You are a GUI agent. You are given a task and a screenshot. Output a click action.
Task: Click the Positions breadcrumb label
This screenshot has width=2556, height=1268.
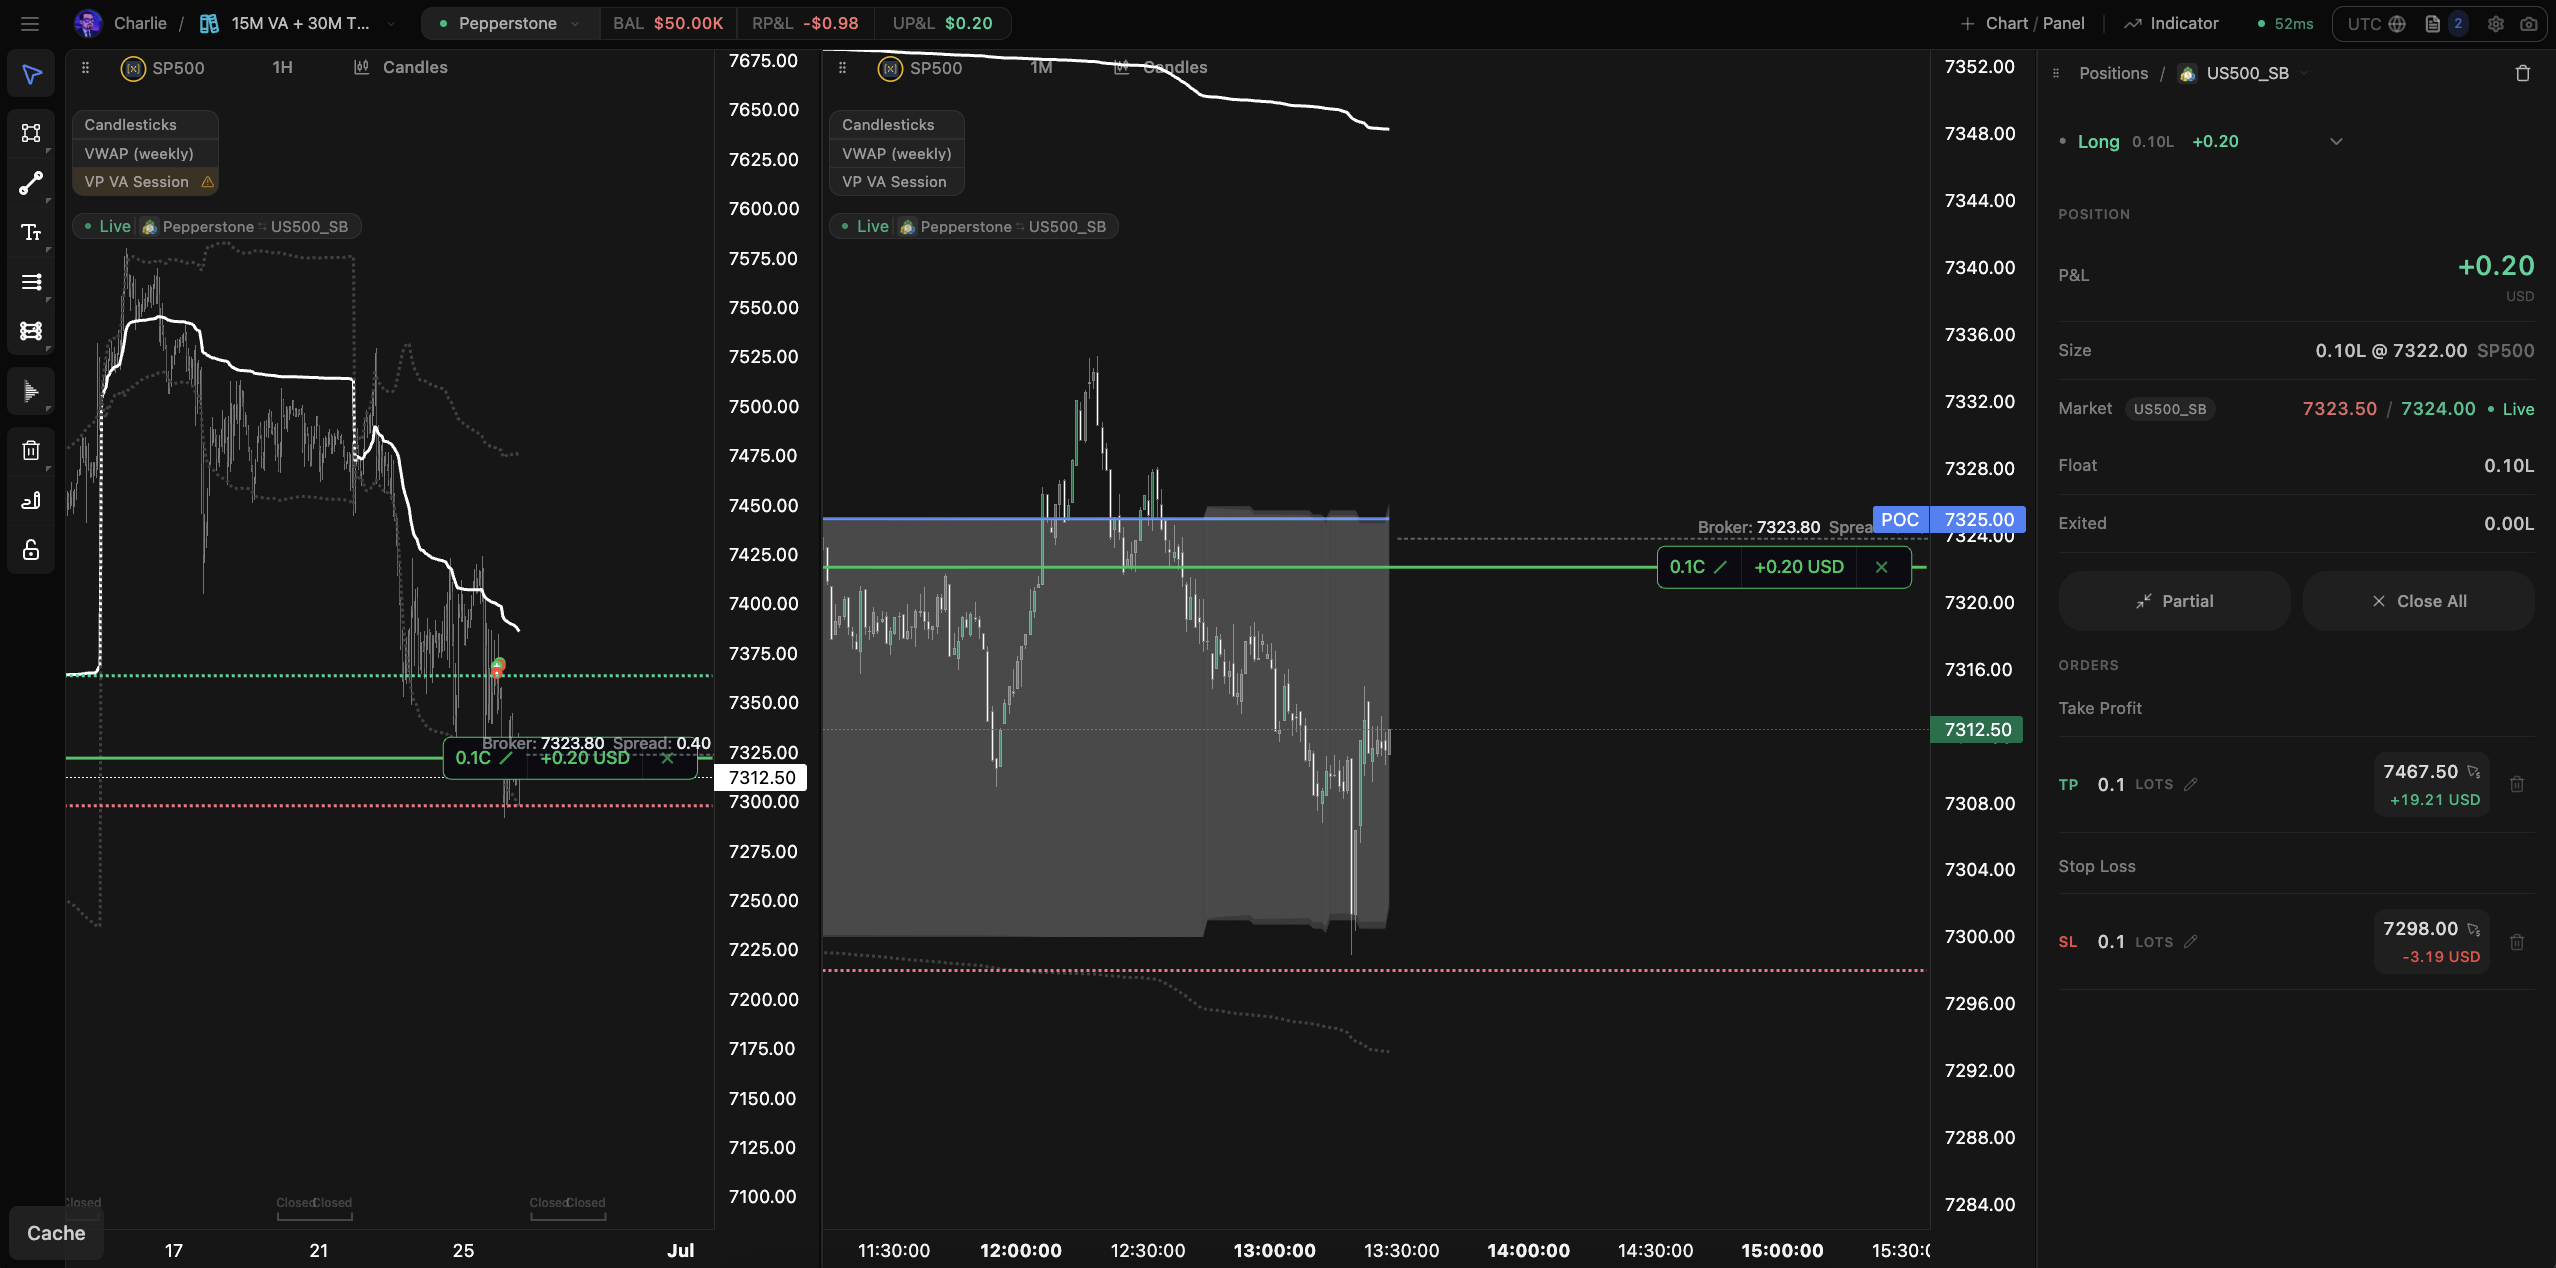pyautogui.click(x=2113, y=73)
